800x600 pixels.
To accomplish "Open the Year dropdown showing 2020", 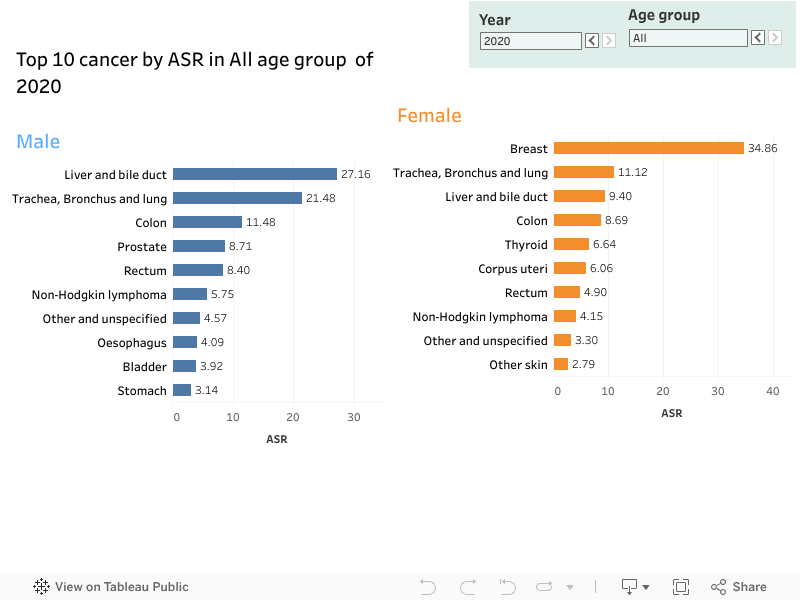I will click(x=530, y=41).
